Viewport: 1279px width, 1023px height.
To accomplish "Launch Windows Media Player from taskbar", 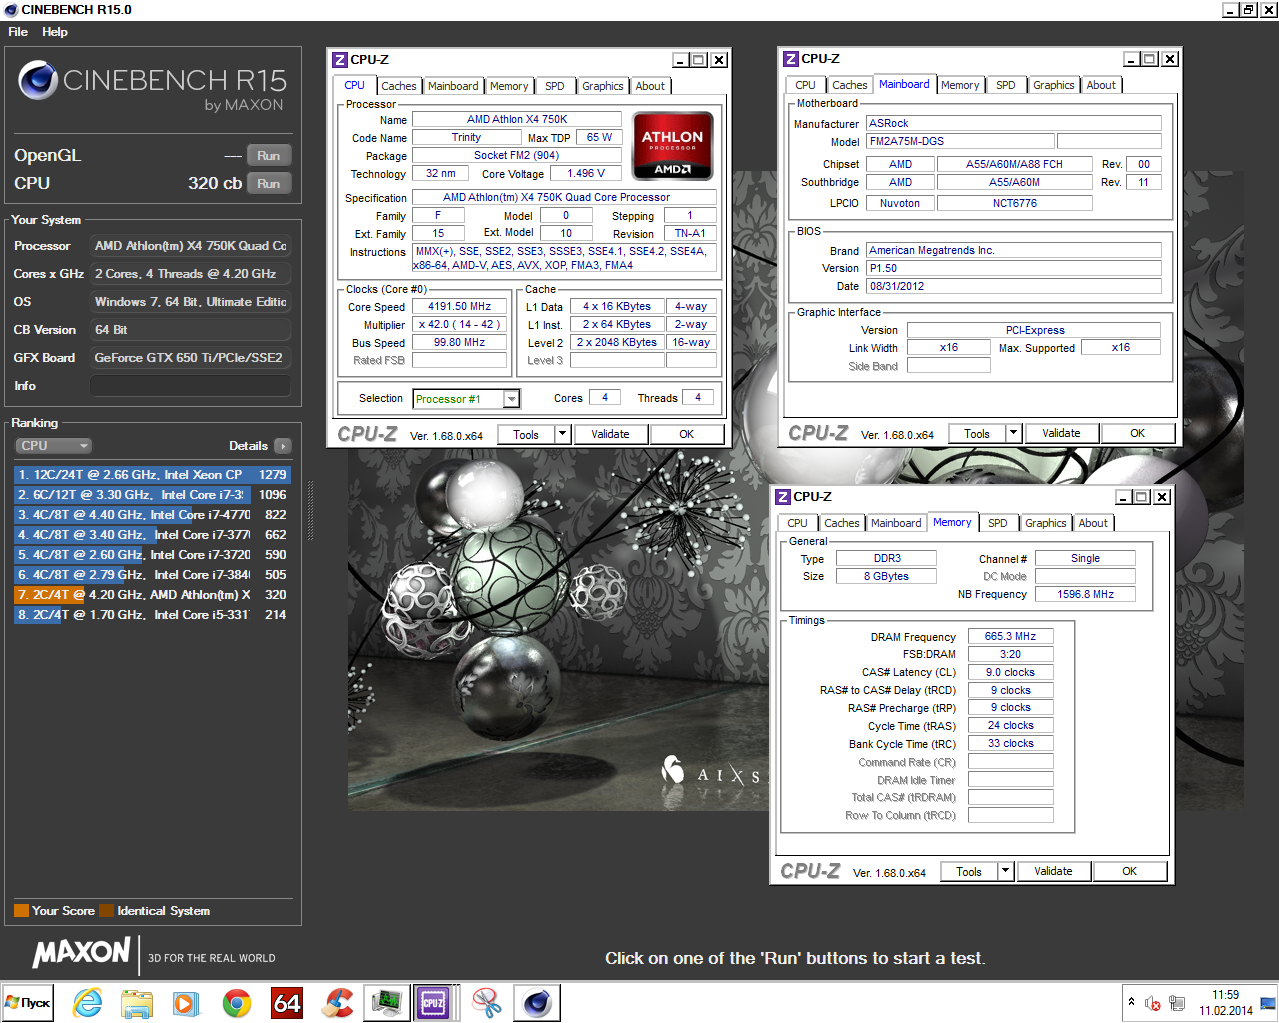I will 186,1002.
